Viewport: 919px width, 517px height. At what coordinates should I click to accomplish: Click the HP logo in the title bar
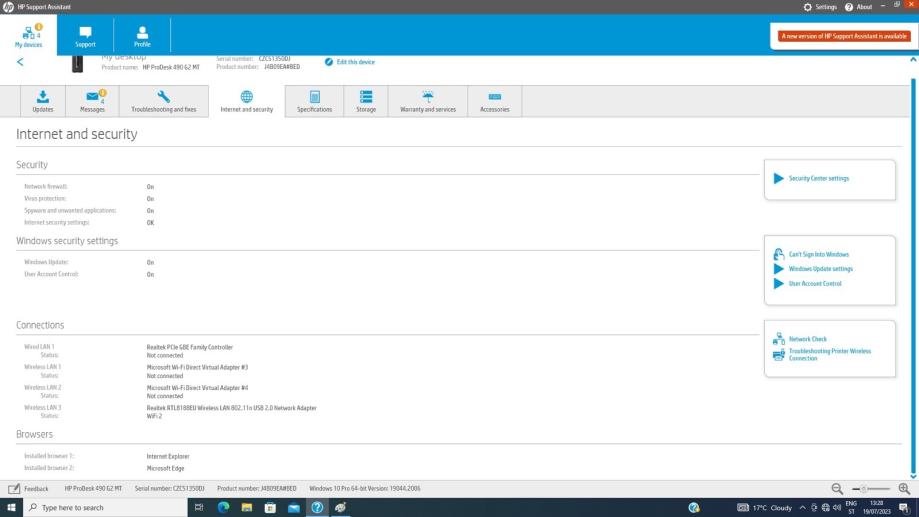pos(8,7)
